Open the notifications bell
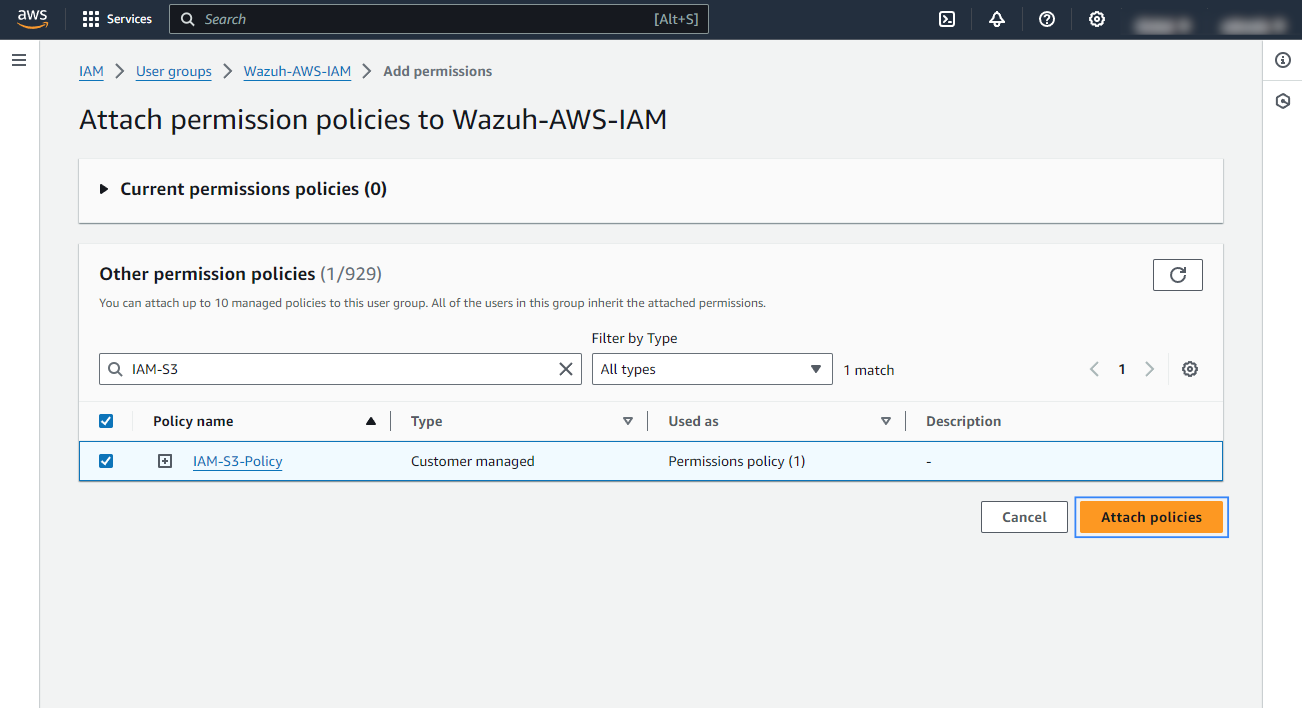The width and height of the screenshot is (1302, 708). 996,19
